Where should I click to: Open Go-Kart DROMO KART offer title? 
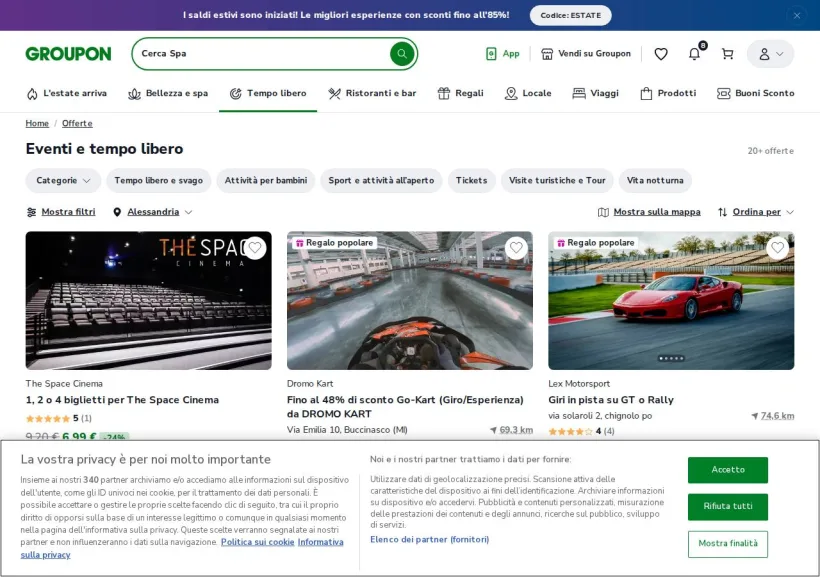pos(405,406)
